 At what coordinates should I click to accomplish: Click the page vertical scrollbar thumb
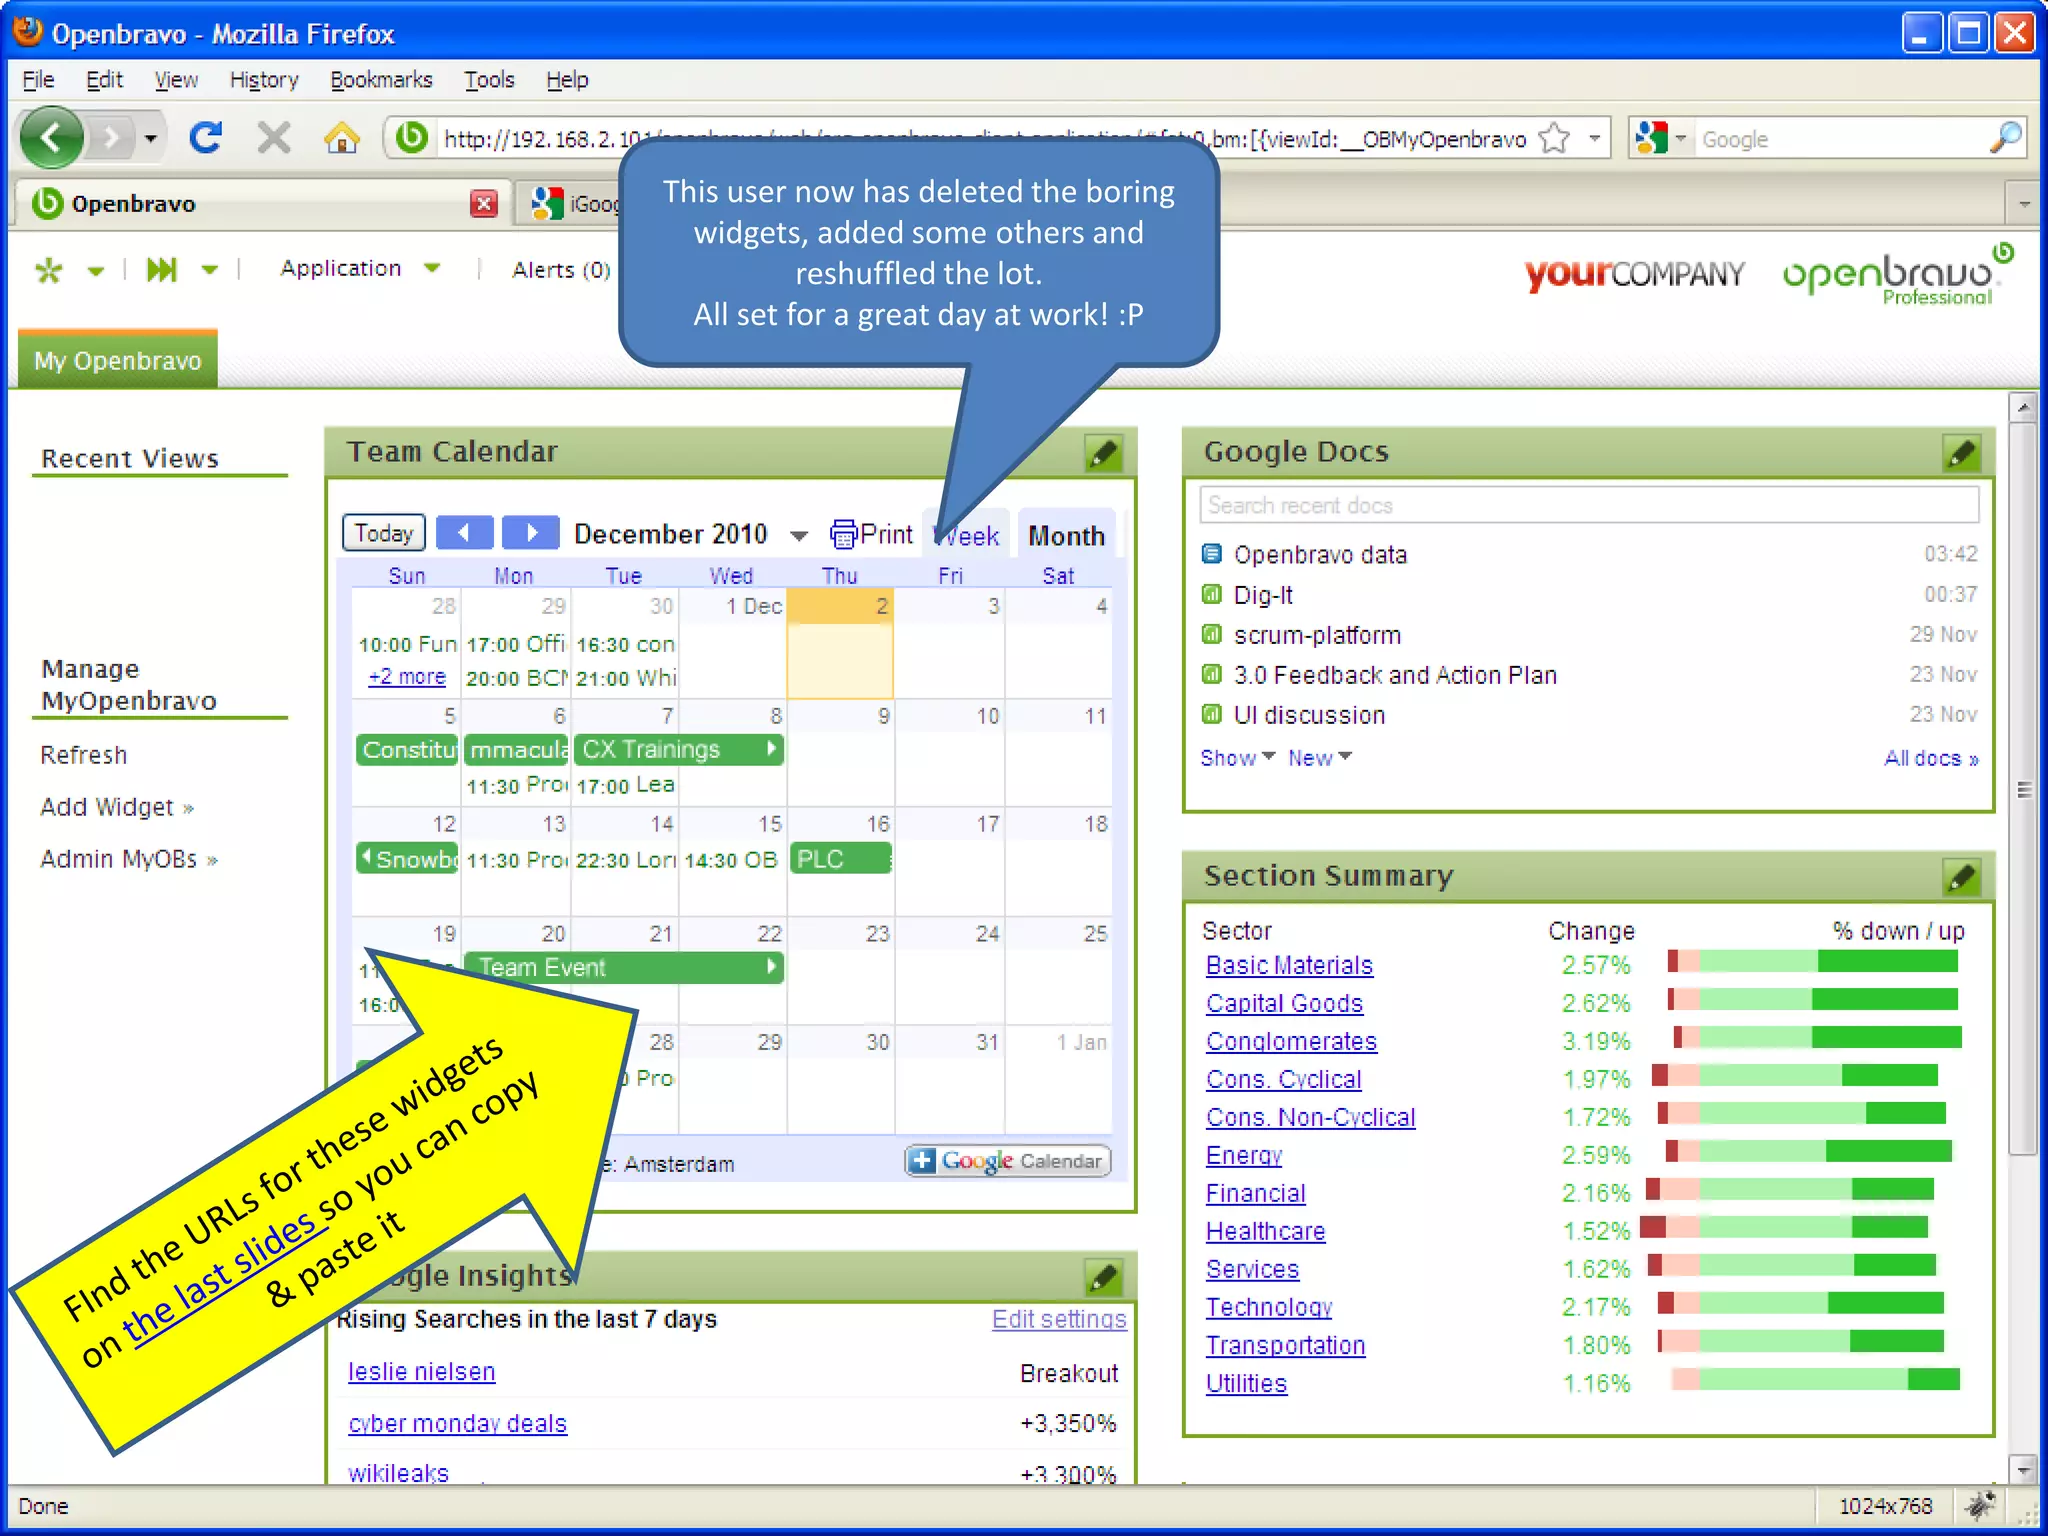coord(2023,789)
